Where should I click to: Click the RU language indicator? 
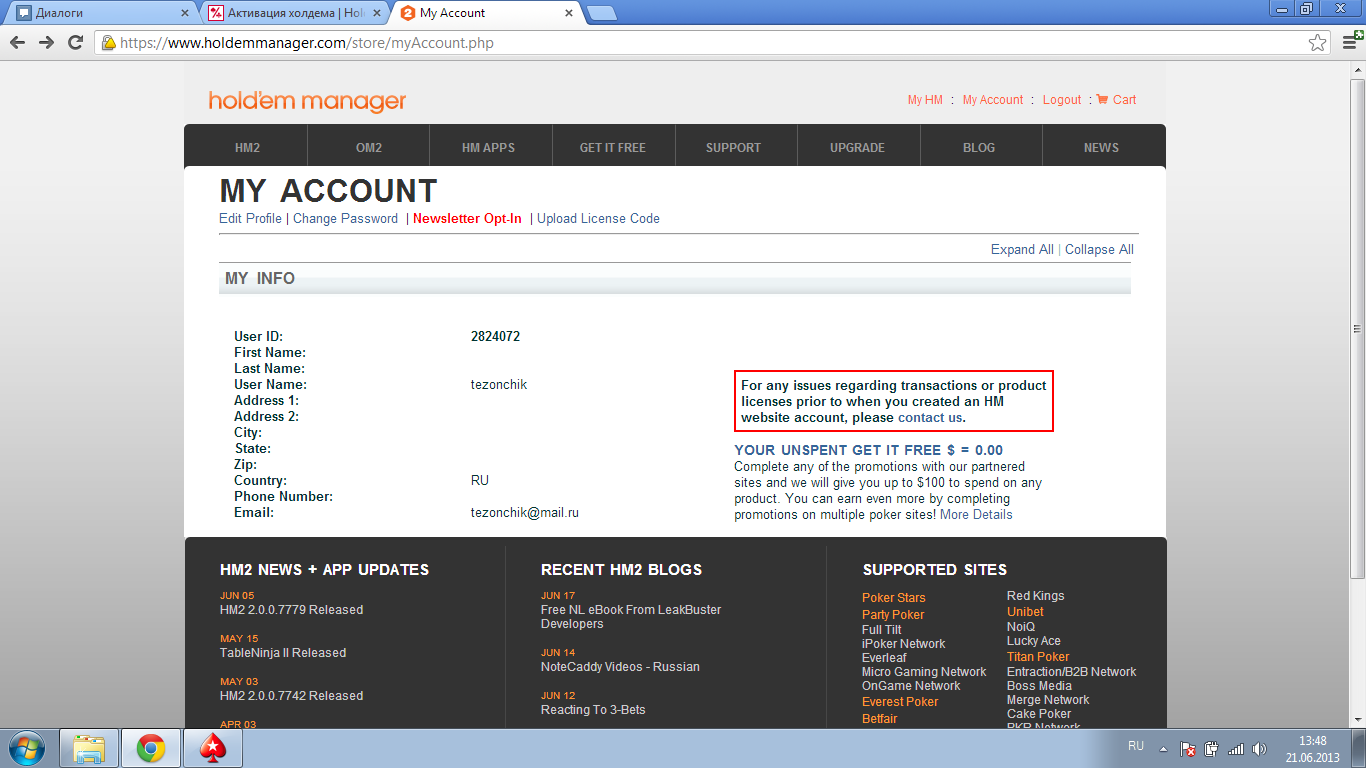tap(1136, 746)
